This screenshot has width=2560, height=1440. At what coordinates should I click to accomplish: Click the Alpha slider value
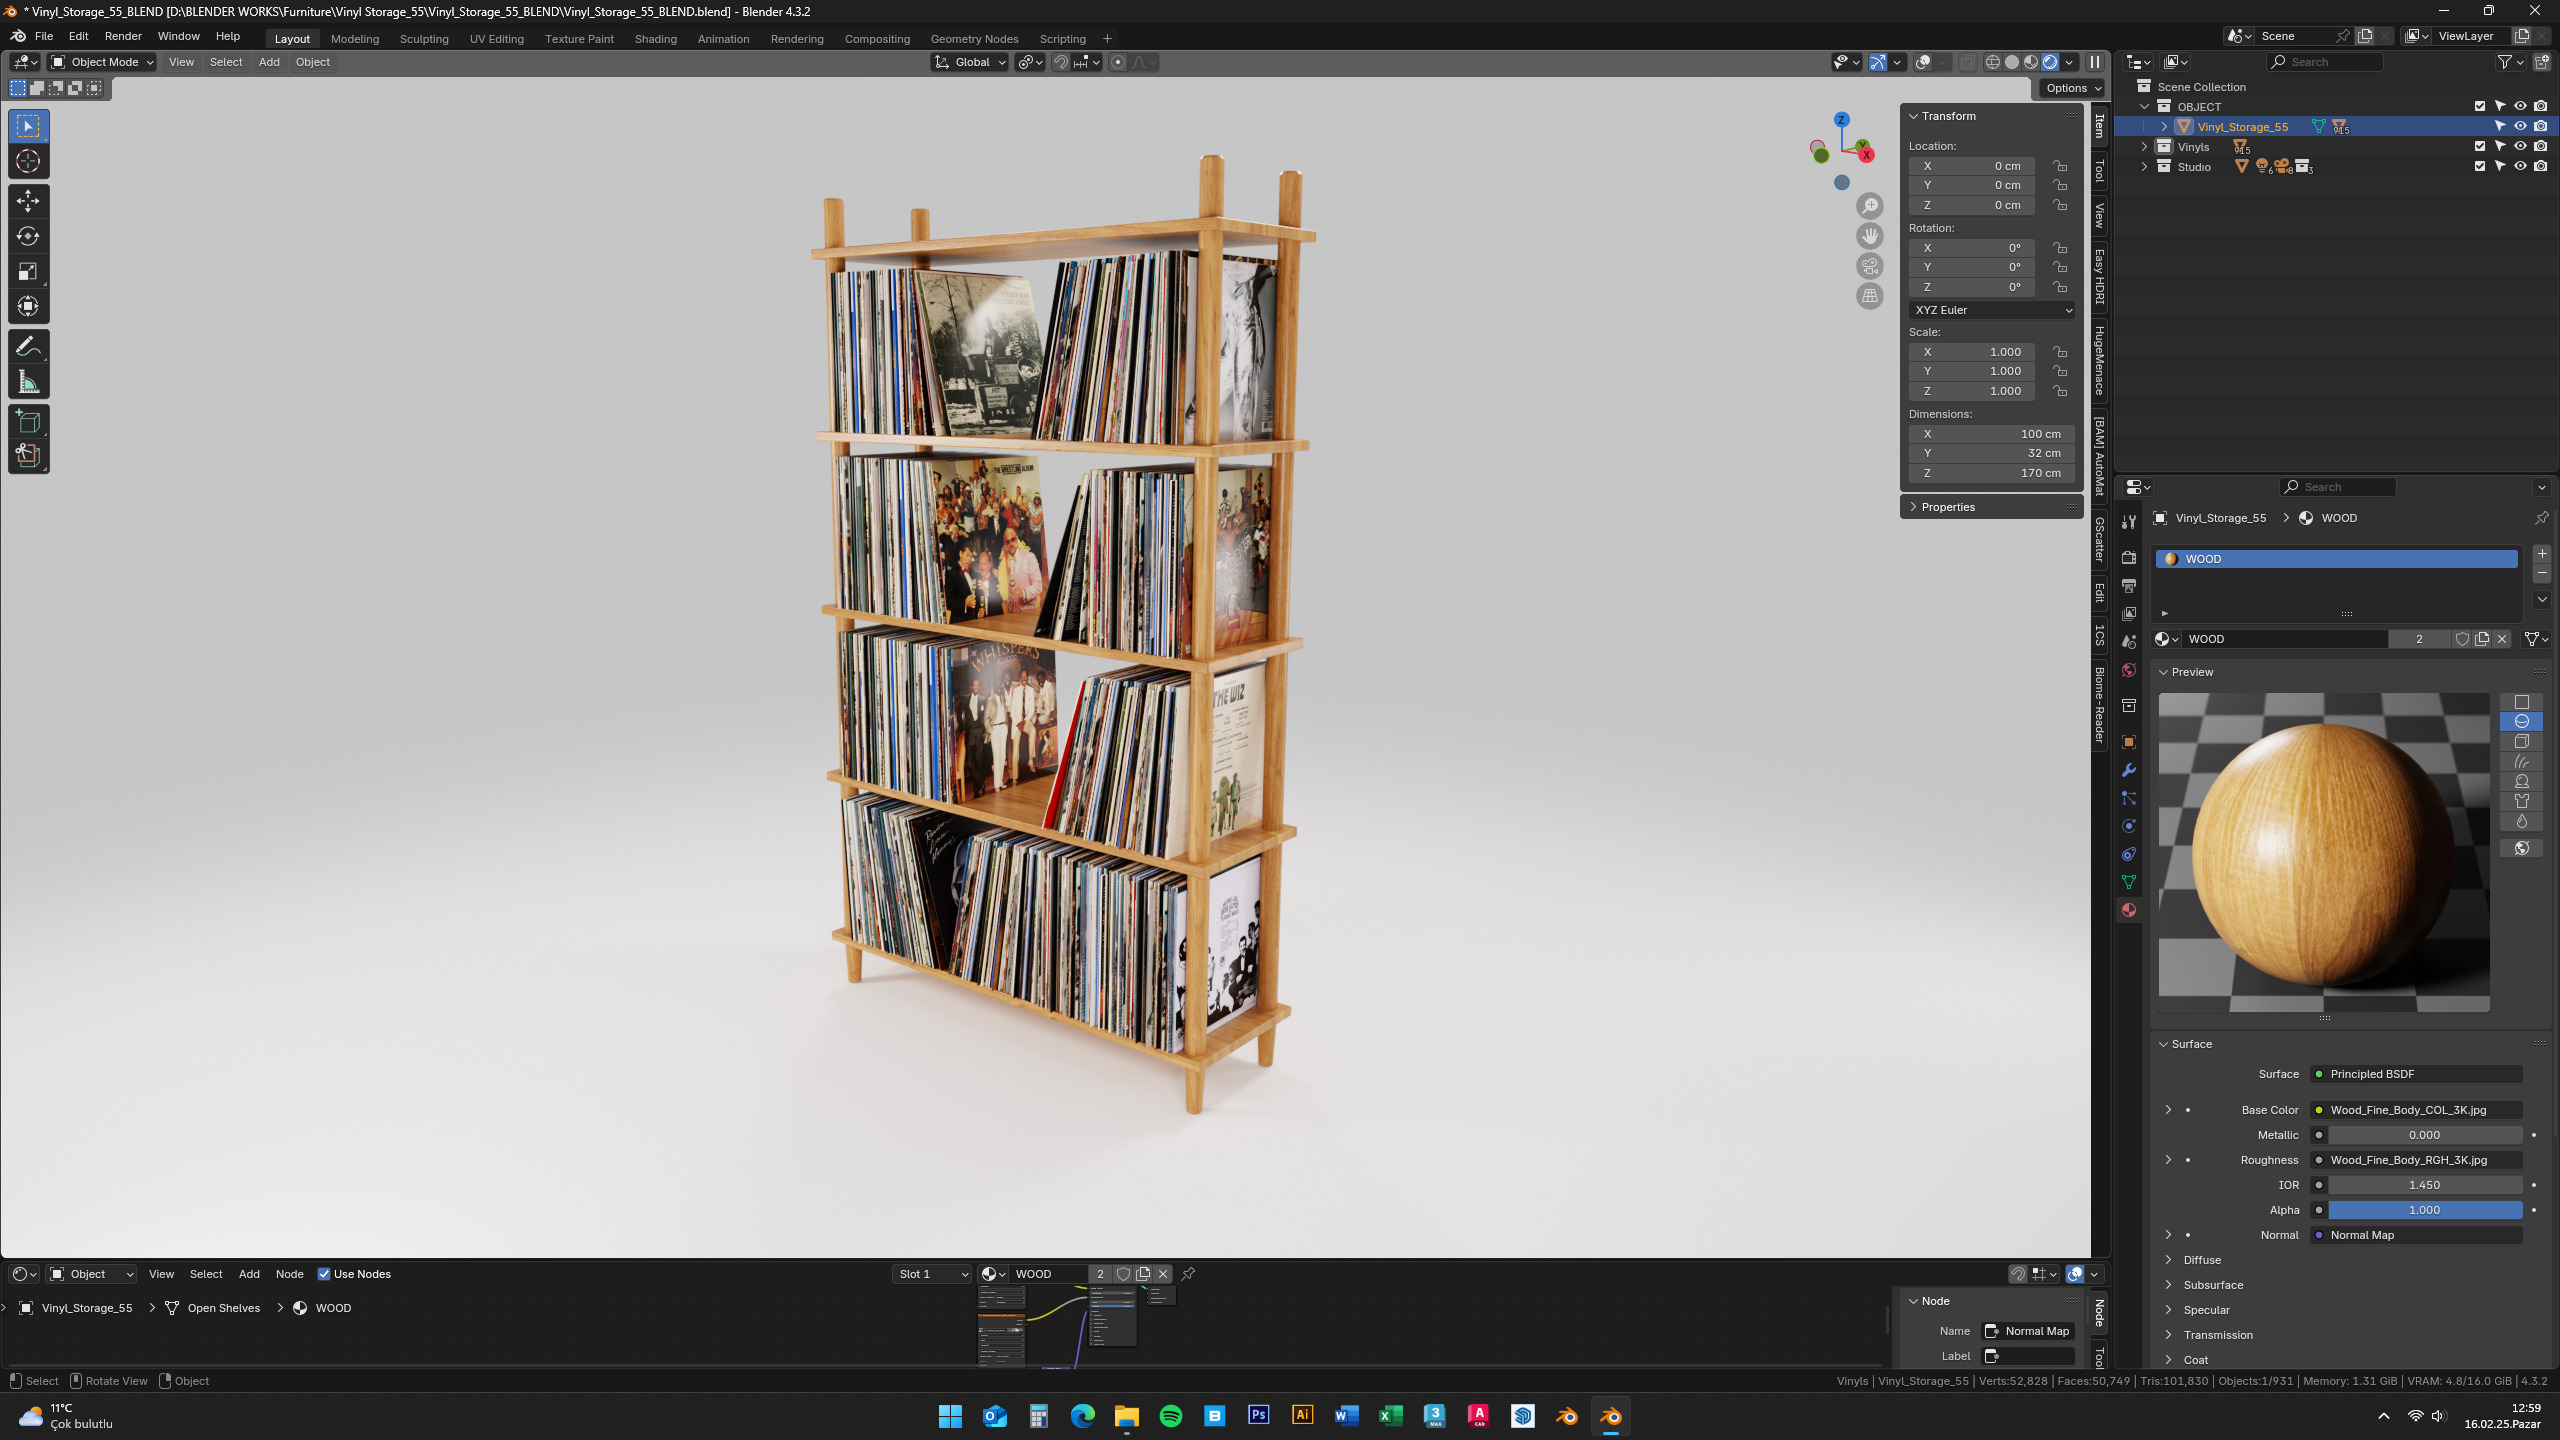pos(2425,1210)
